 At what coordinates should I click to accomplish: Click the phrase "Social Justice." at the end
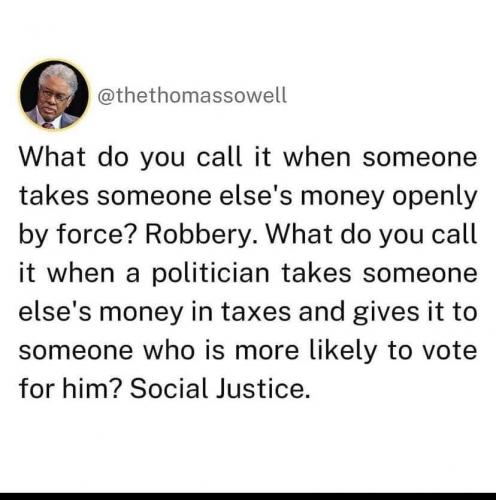[220, 389]
